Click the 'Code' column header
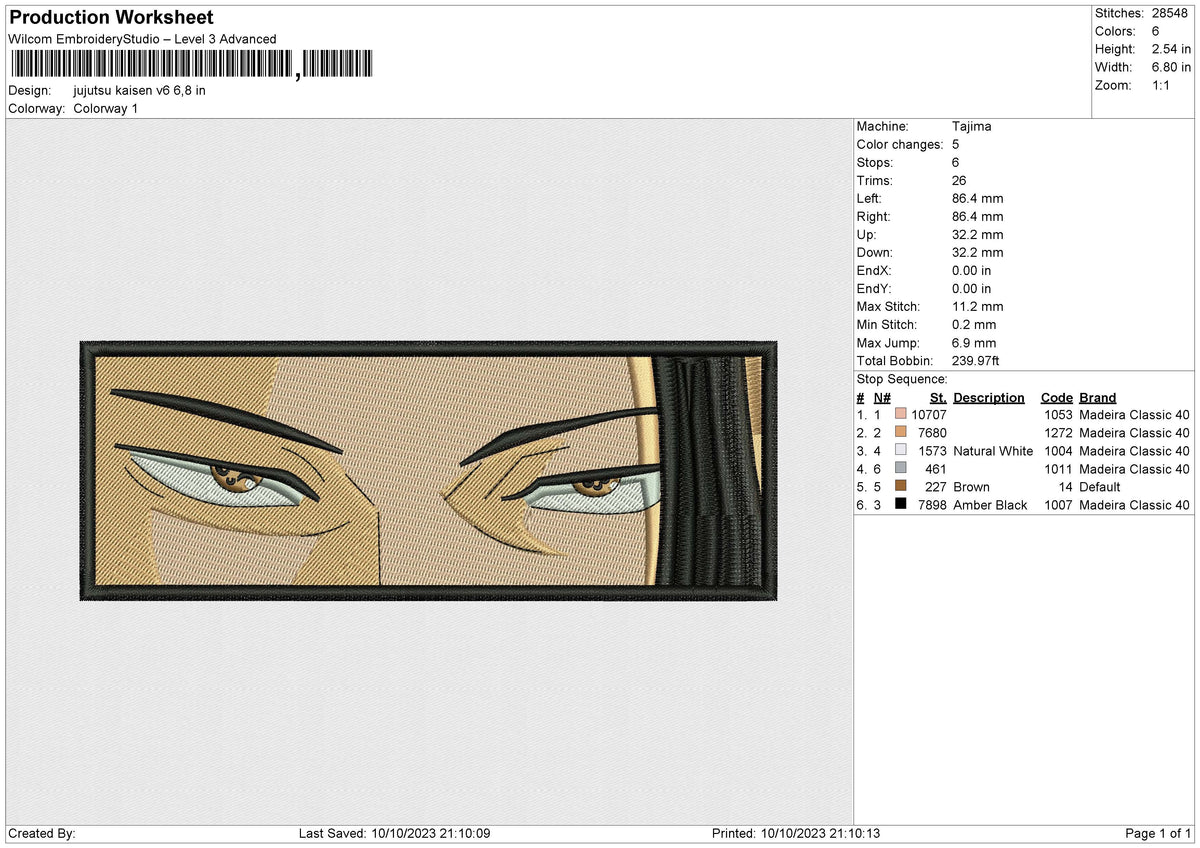1200x848 pixels. tap(1056, 398)
